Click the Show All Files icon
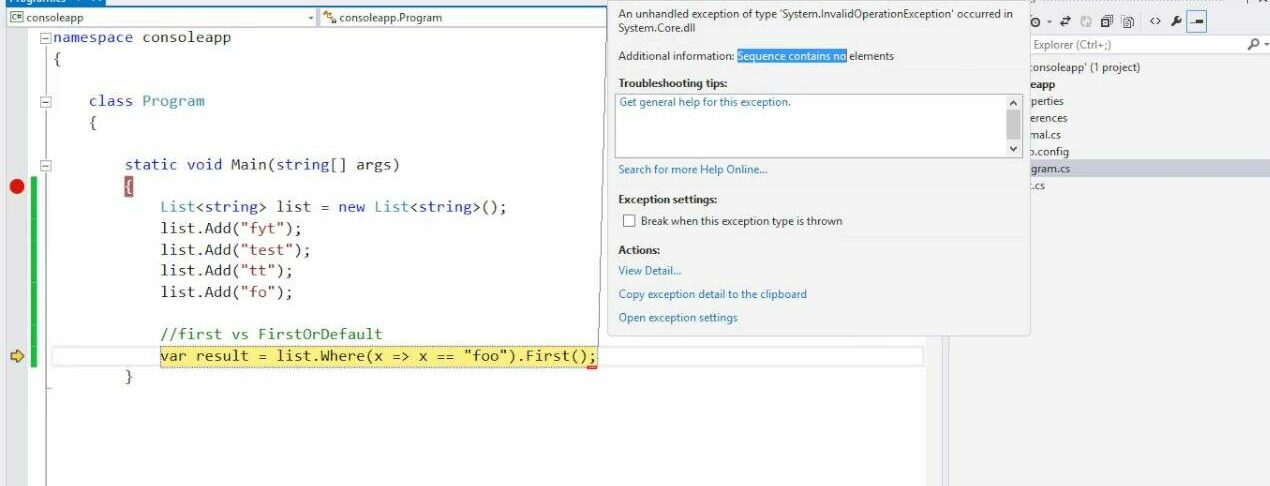The width and height of the screenshot is (1270, 486). 1128,21
